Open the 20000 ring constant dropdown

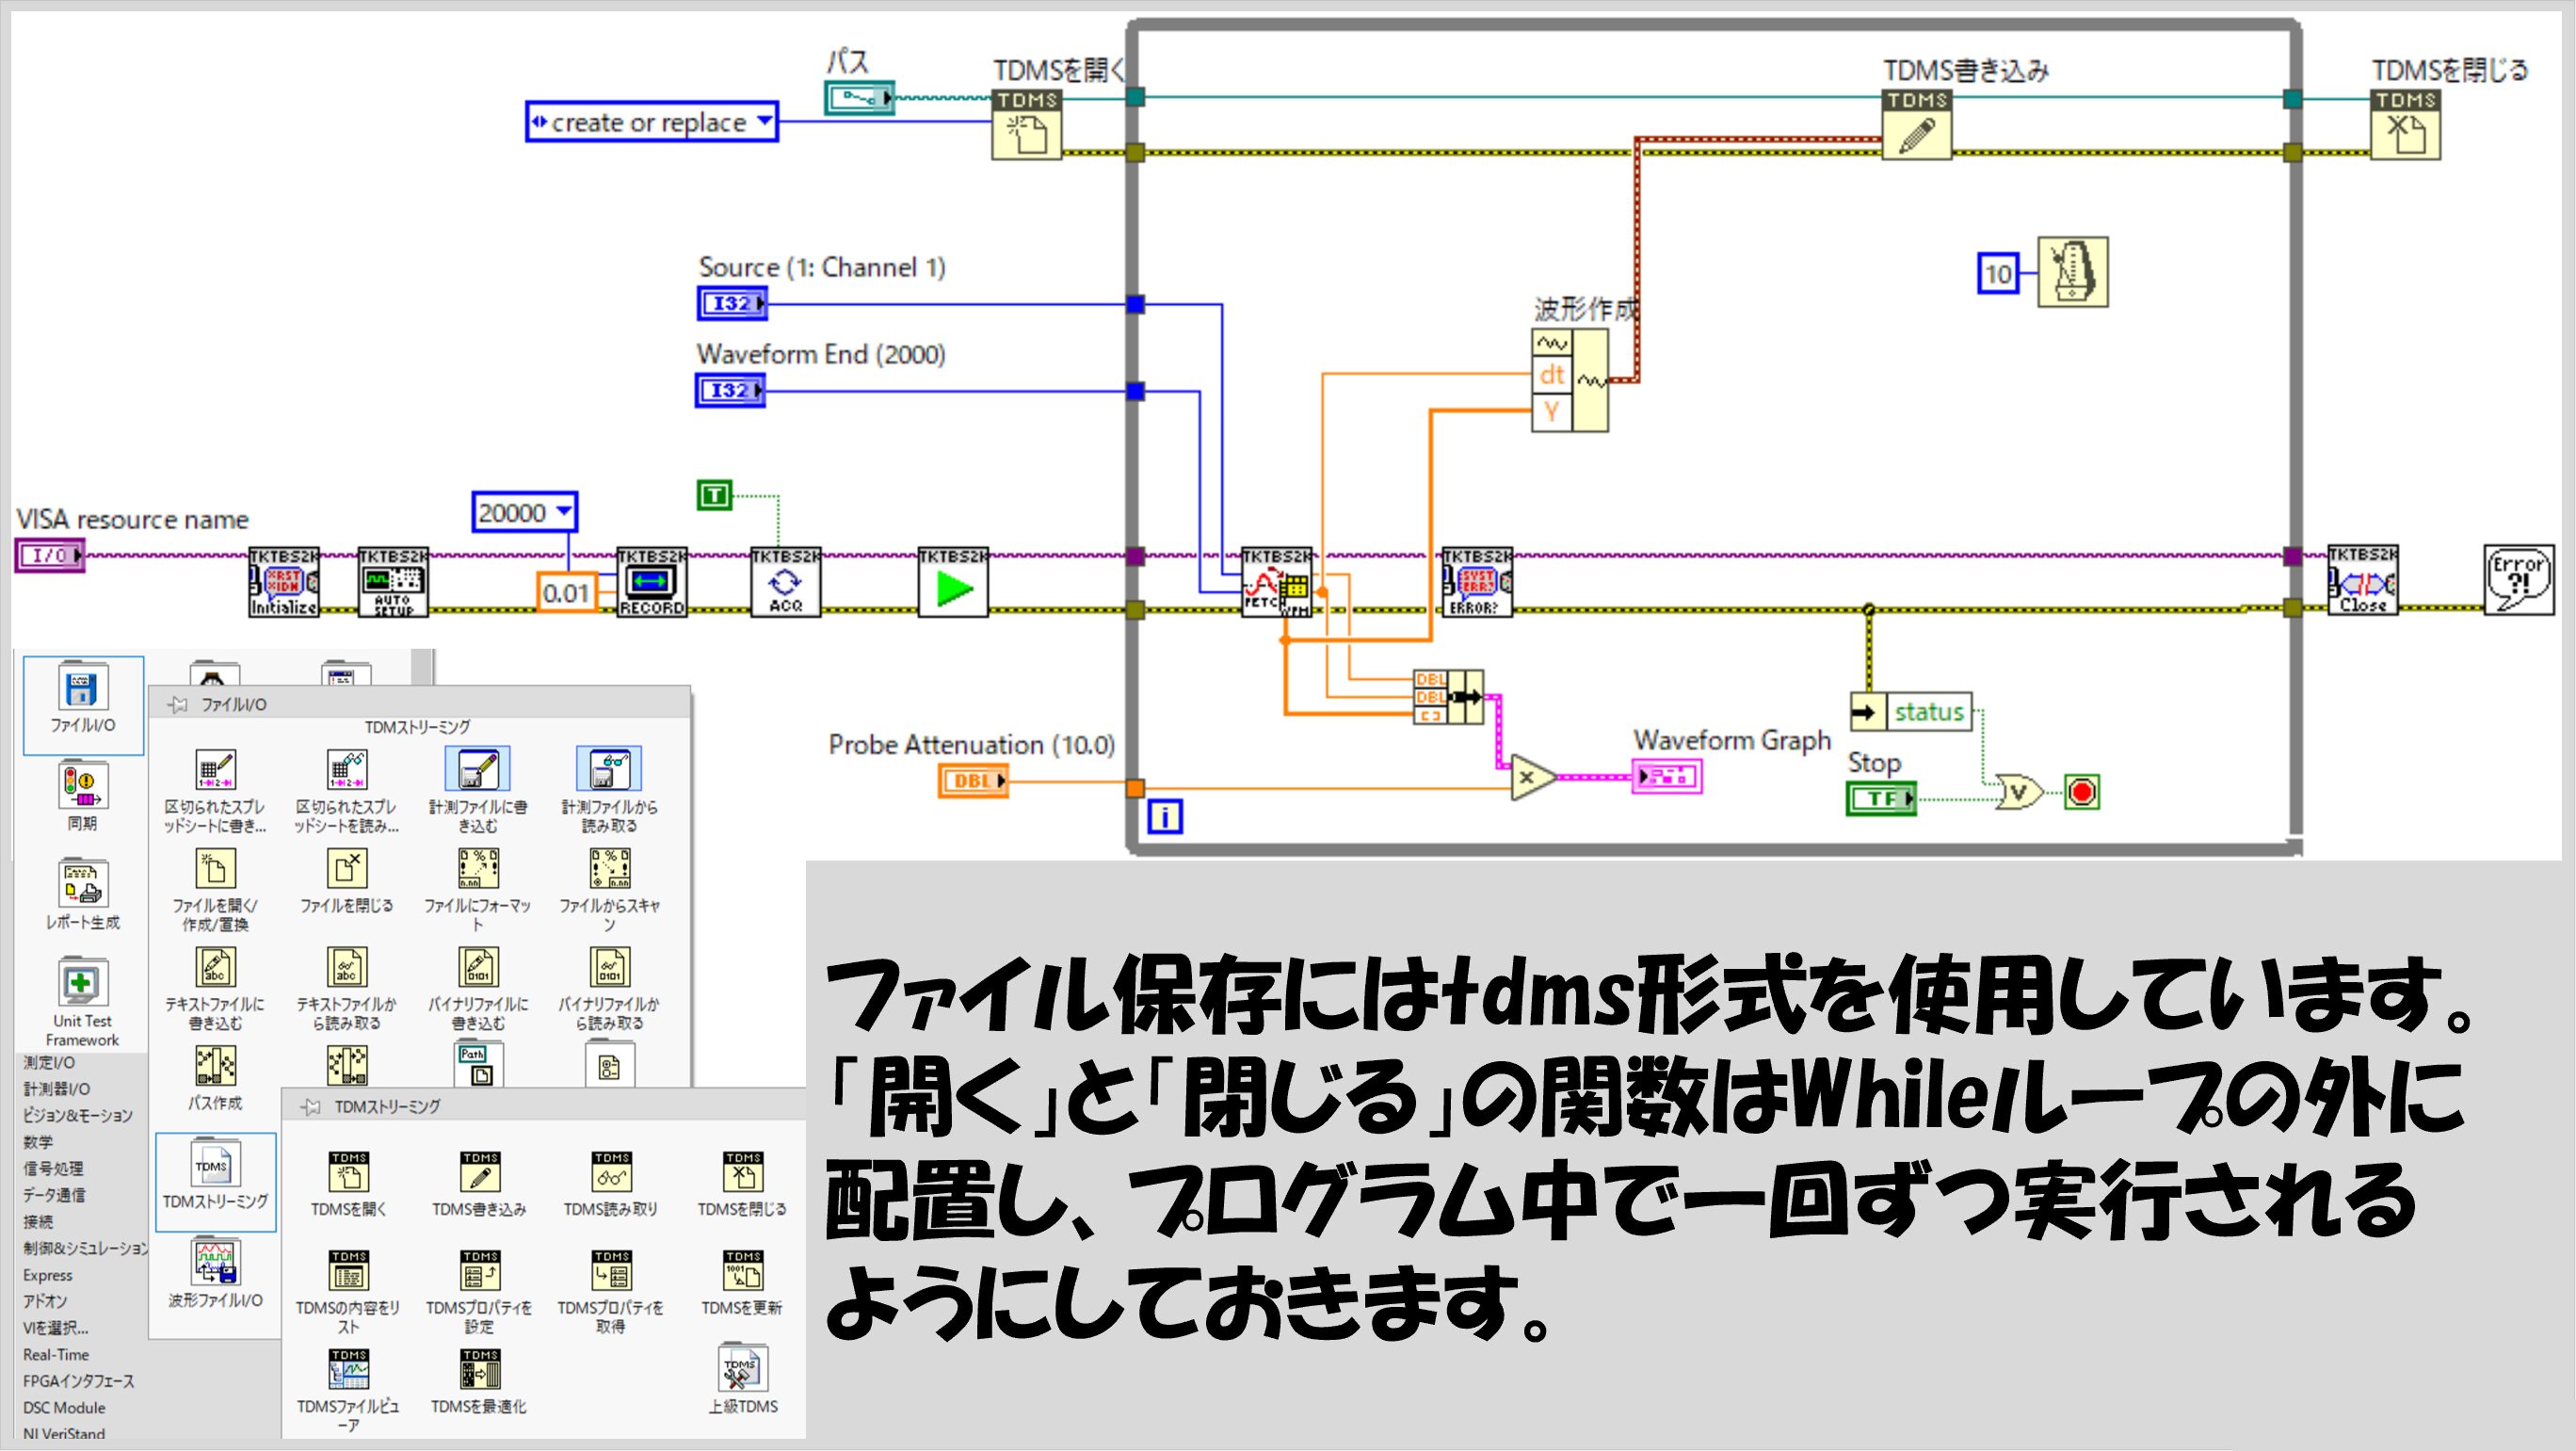pos(563,512)
